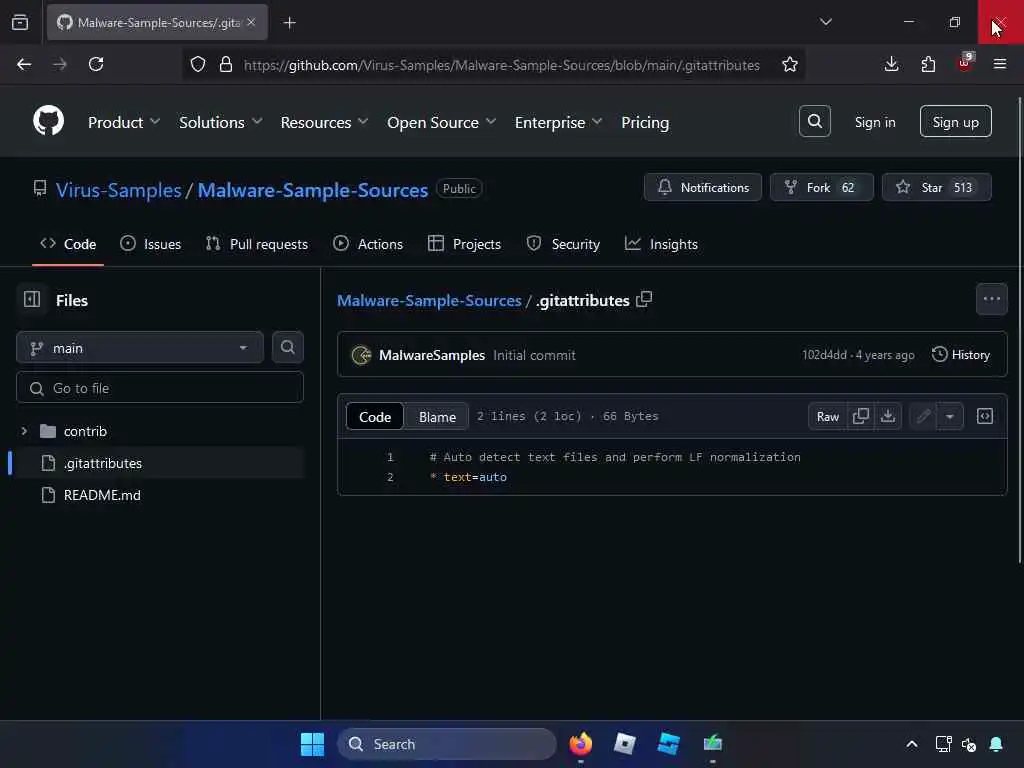Open the Pull requests tab

[x=257, y=244]
